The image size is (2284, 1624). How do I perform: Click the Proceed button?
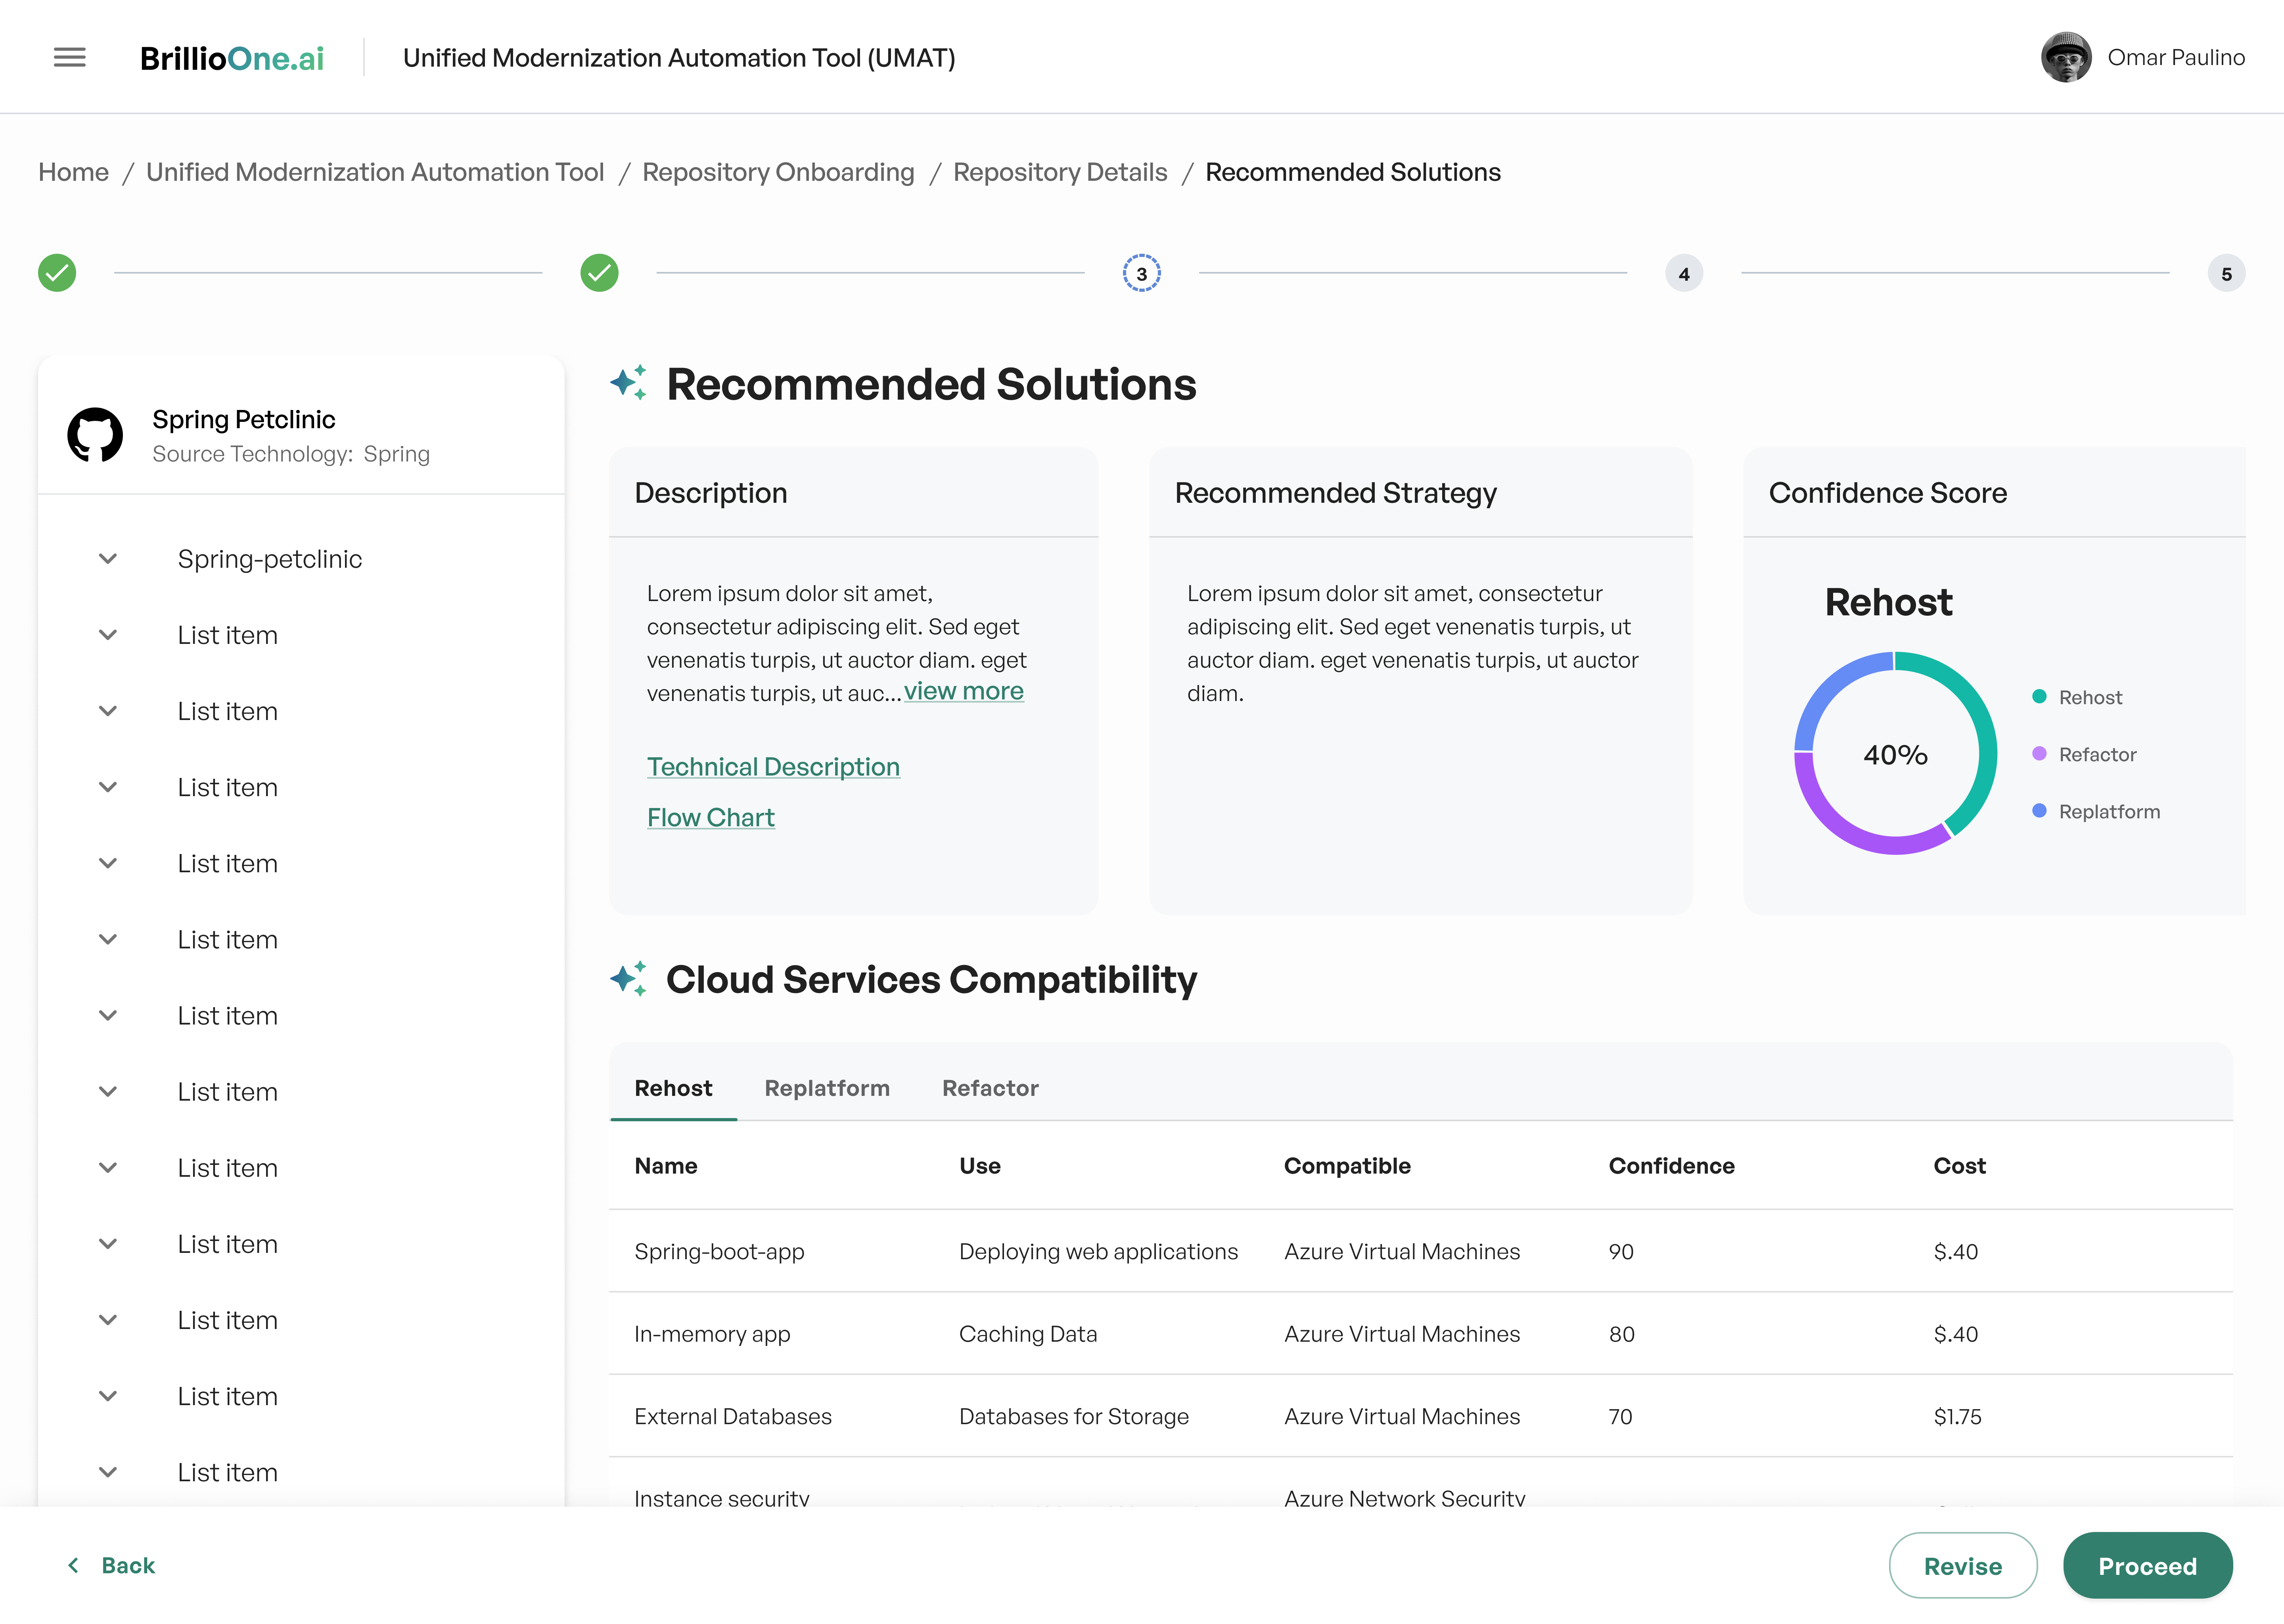(x=2147, y=1566)
